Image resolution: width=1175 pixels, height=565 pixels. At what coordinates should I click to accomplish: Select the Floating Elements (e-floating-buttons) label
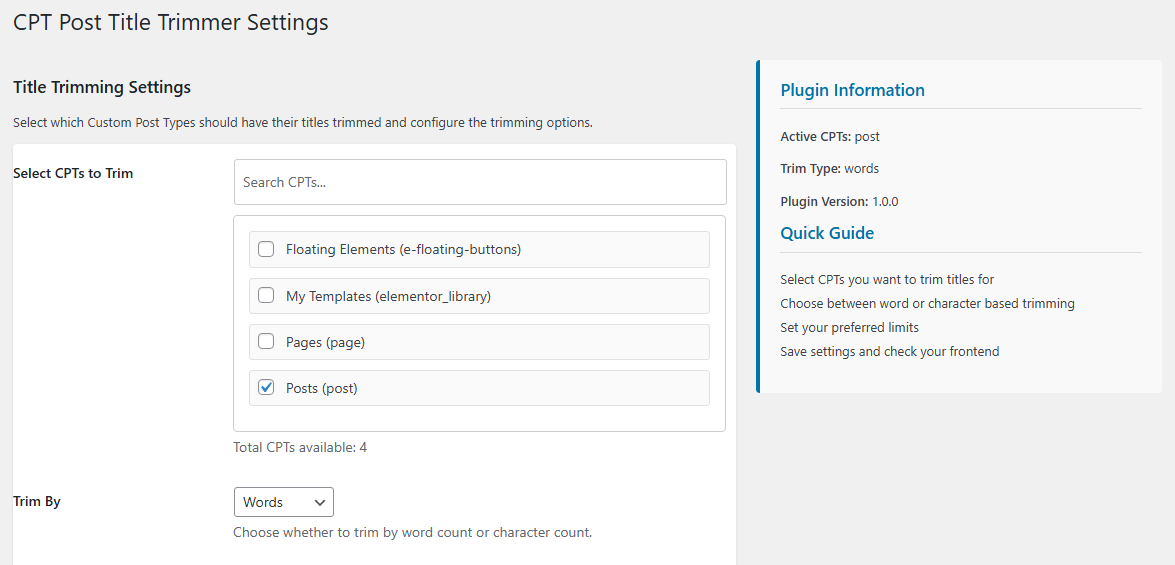coord(403,250)
